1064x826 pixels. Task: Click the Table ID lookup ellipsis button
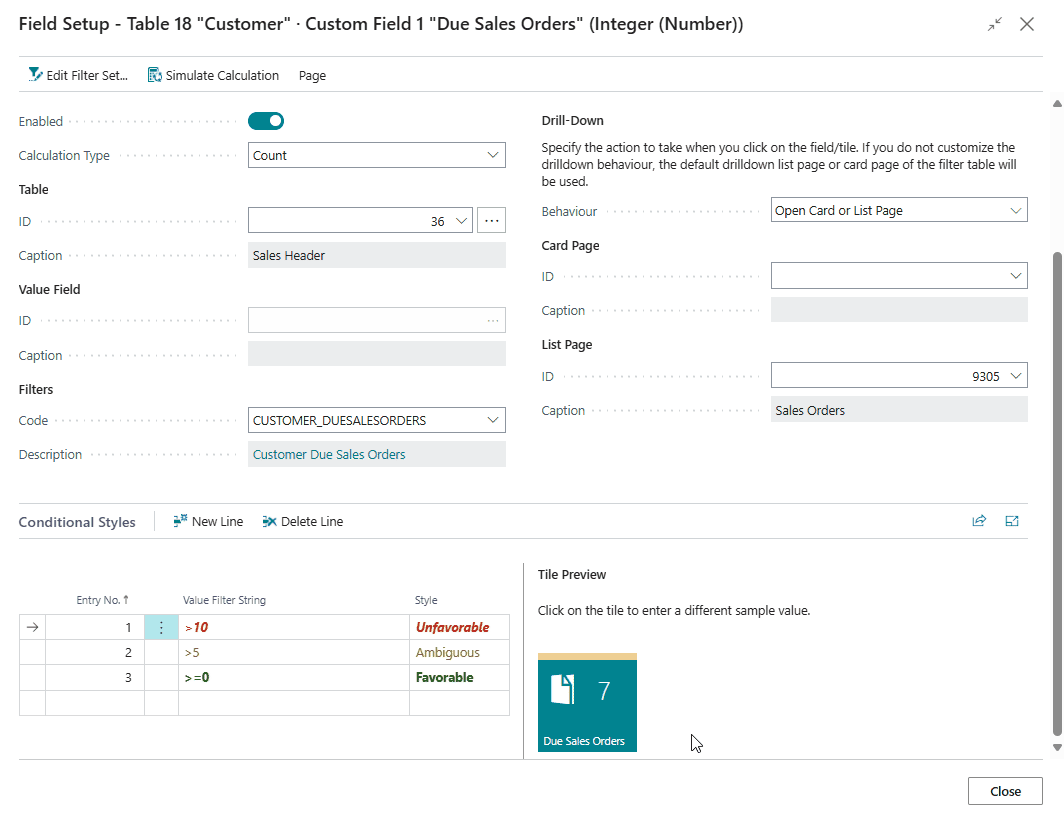click(491, 221)
